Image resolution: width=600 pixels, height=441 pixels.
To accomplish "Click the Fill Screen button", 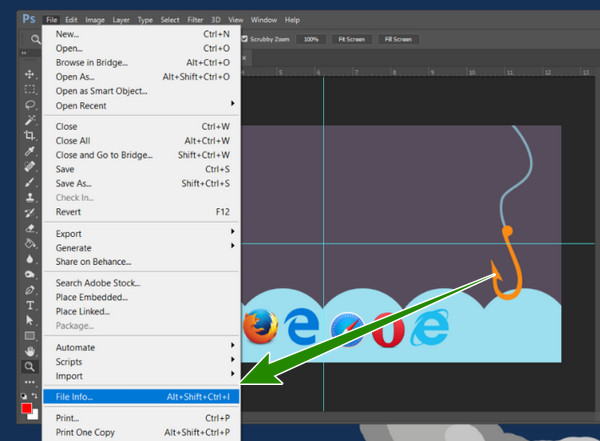I will (398, 39).
